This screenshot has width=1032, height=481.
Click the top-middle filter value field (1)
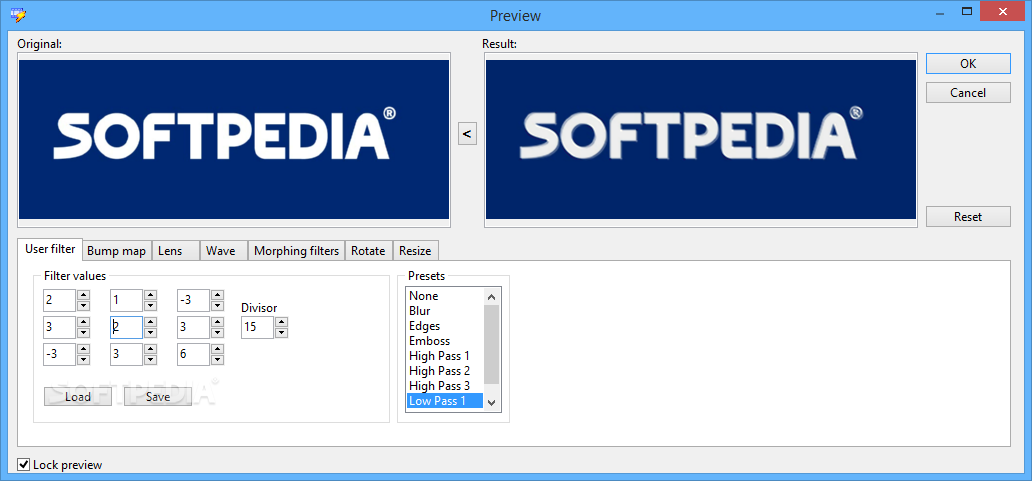click(126, 301)
